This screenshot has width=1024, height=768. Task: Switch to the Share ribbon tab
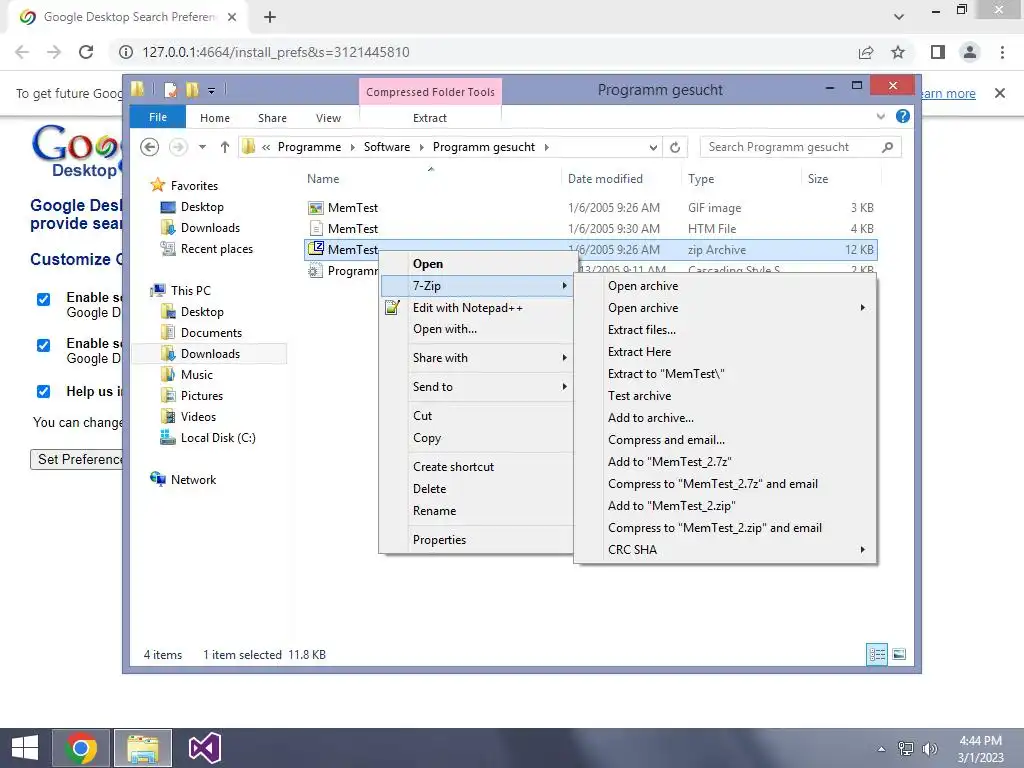click(272, 118)
